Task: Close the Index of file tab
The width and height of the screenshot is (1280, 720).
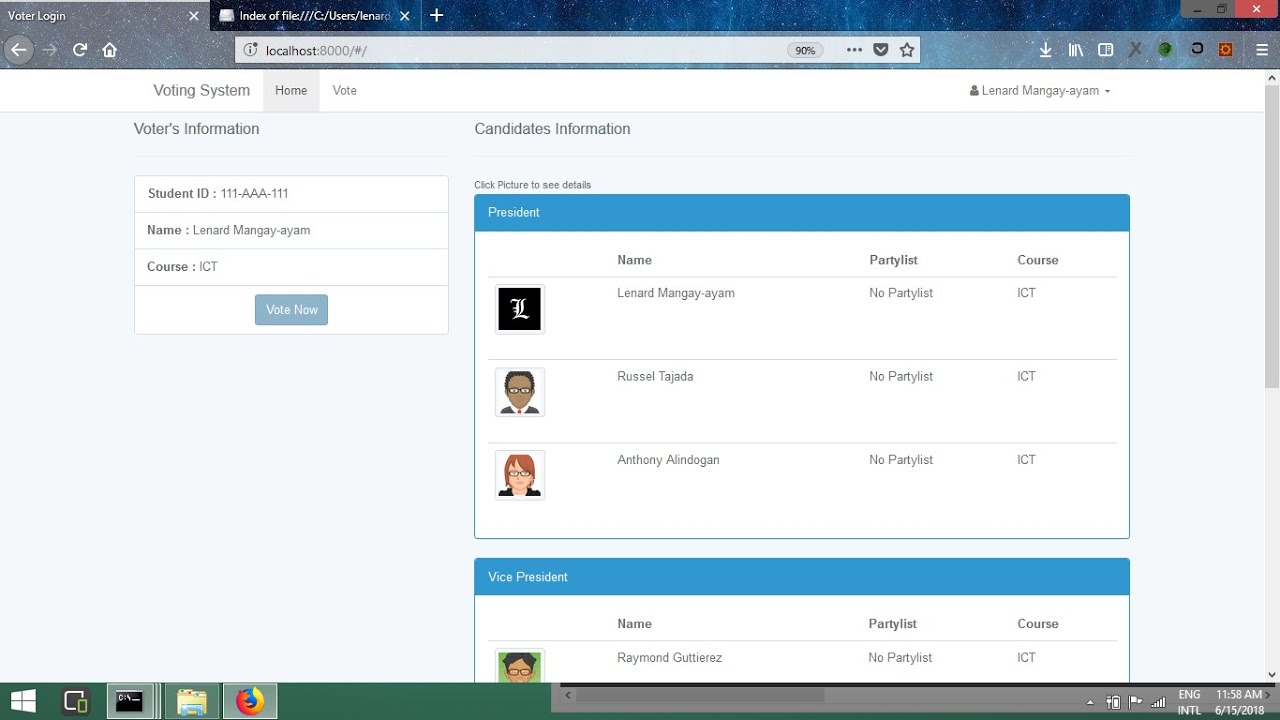Action: (x=405, y=16)
